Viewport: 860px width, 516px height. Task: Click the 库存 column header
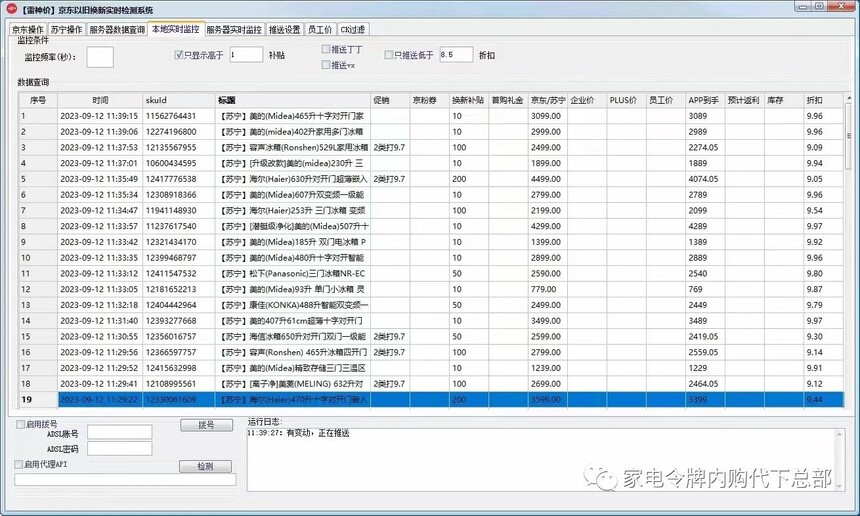(x=784, y=100)
